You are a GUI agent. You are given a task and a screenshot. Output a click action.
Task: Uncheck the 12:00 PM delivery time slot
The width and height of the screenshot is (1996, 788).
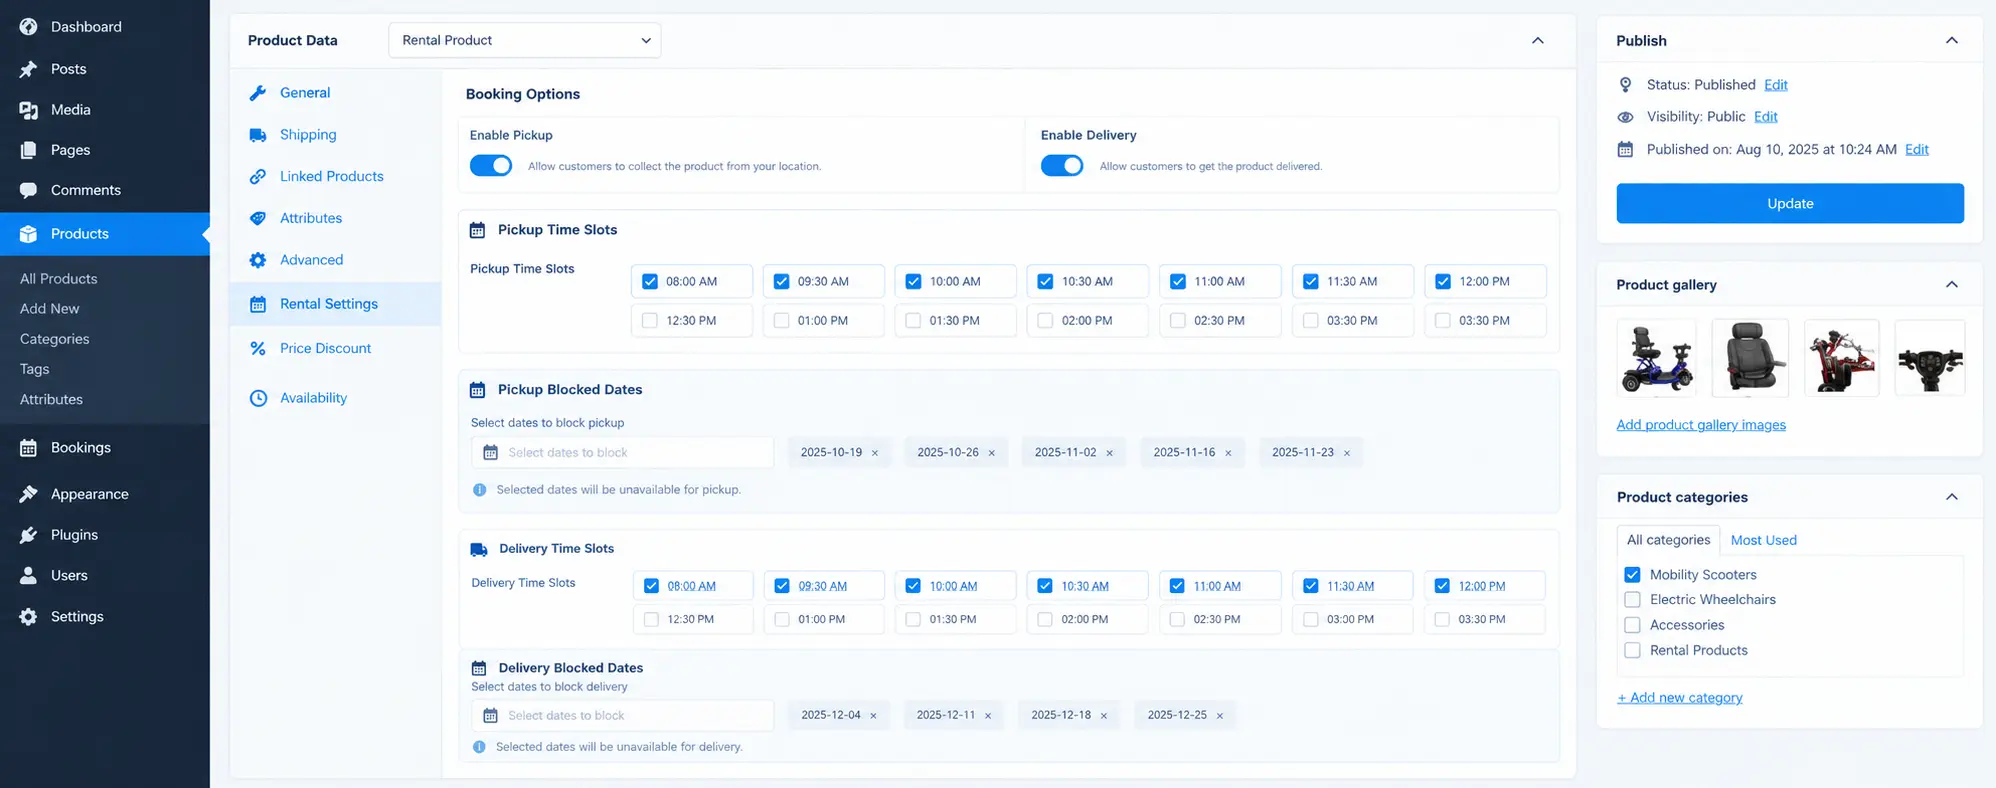click(x=1442, y=586)
